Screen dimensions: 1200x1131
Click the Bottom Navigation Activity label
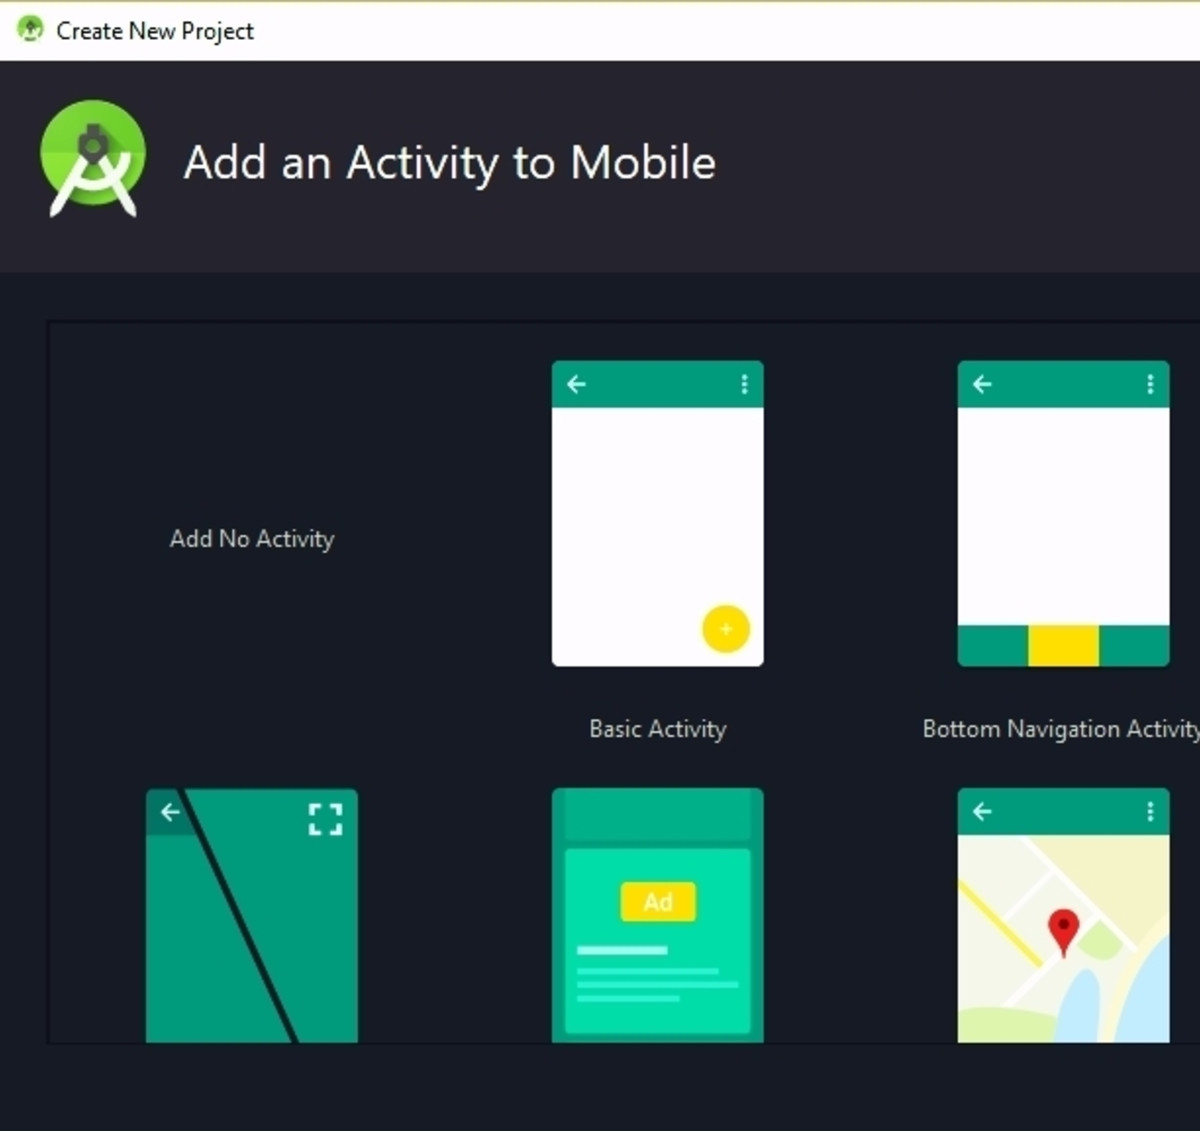click(x=1061, y=729)
